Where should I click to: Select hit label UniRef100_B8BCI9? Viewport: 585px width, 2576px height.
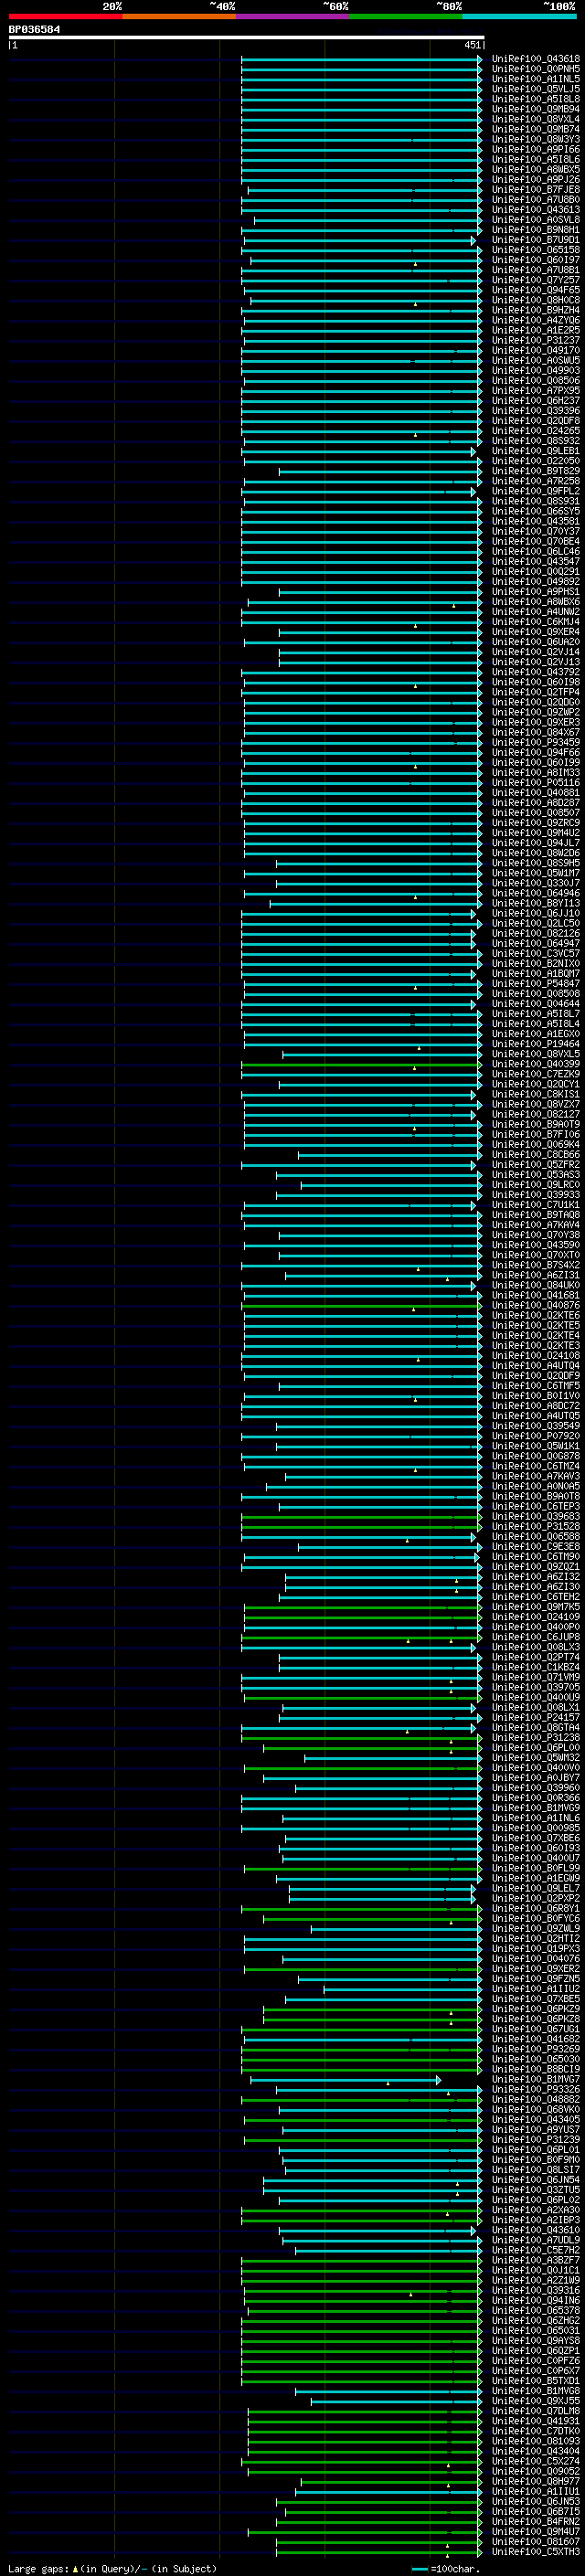pyautogui.click(x=536, y=2069)
